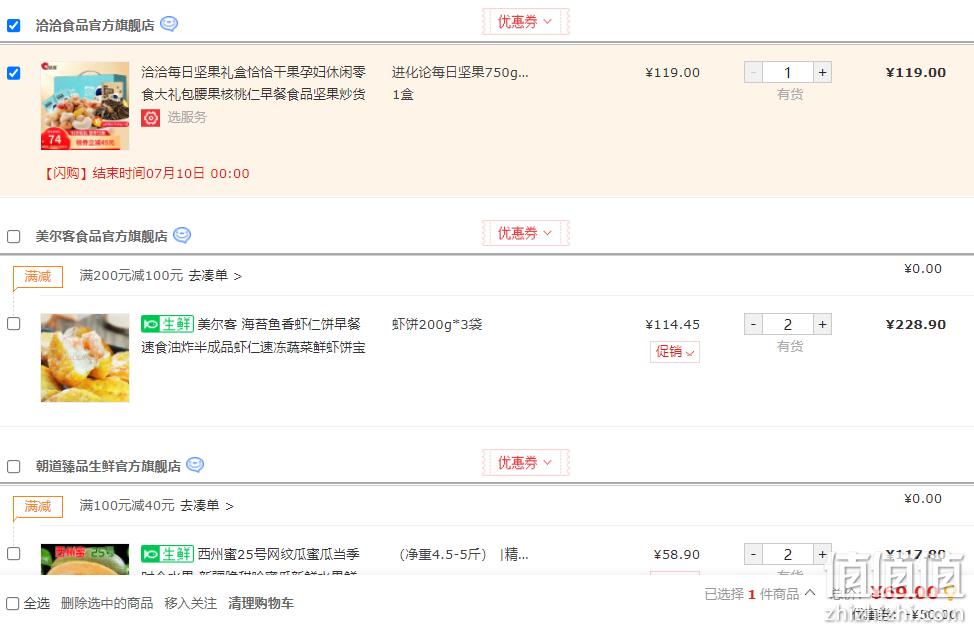This screenshot has height=631, width=974.
Task: Click 清理购物车 button
Action: [261, 603]
